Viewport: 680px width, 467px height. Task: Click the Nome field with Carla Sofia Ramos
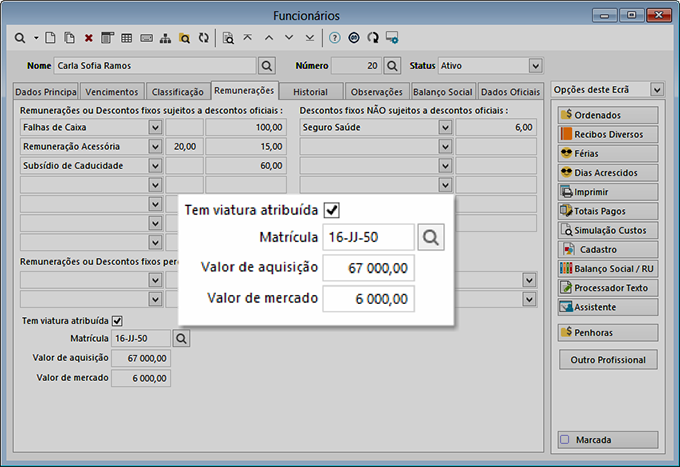(155, 66)
